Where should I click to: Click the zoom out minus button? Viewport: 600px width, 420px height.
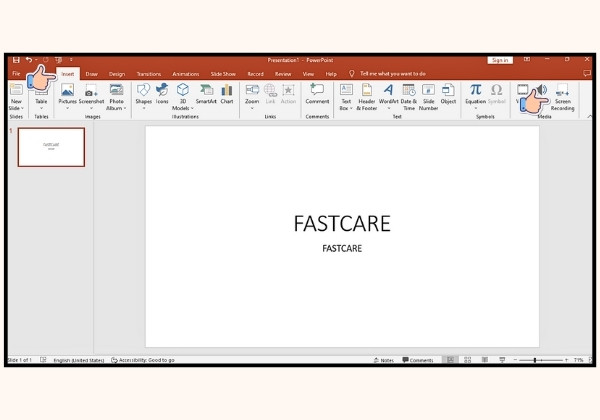coord(515,360)
